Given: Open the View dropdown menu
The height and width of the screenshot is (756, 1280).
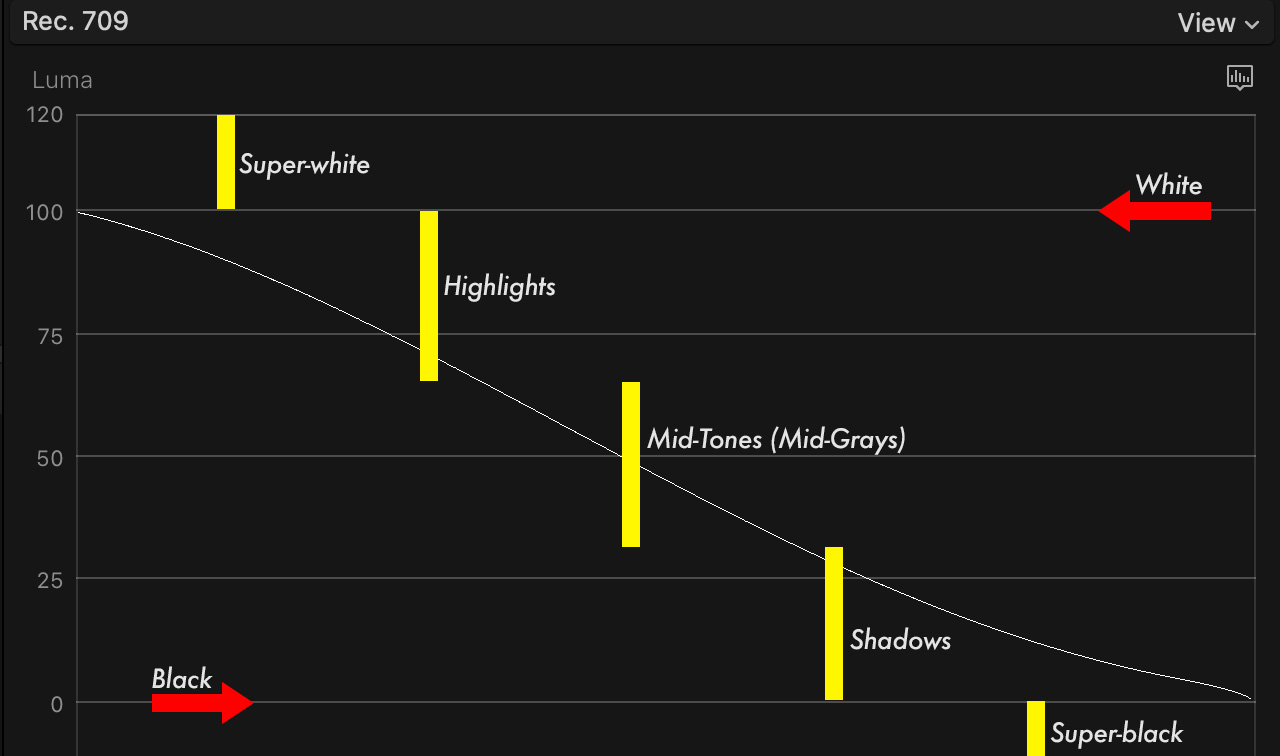Looking at the screenshot, I should tap(1218, 23).
